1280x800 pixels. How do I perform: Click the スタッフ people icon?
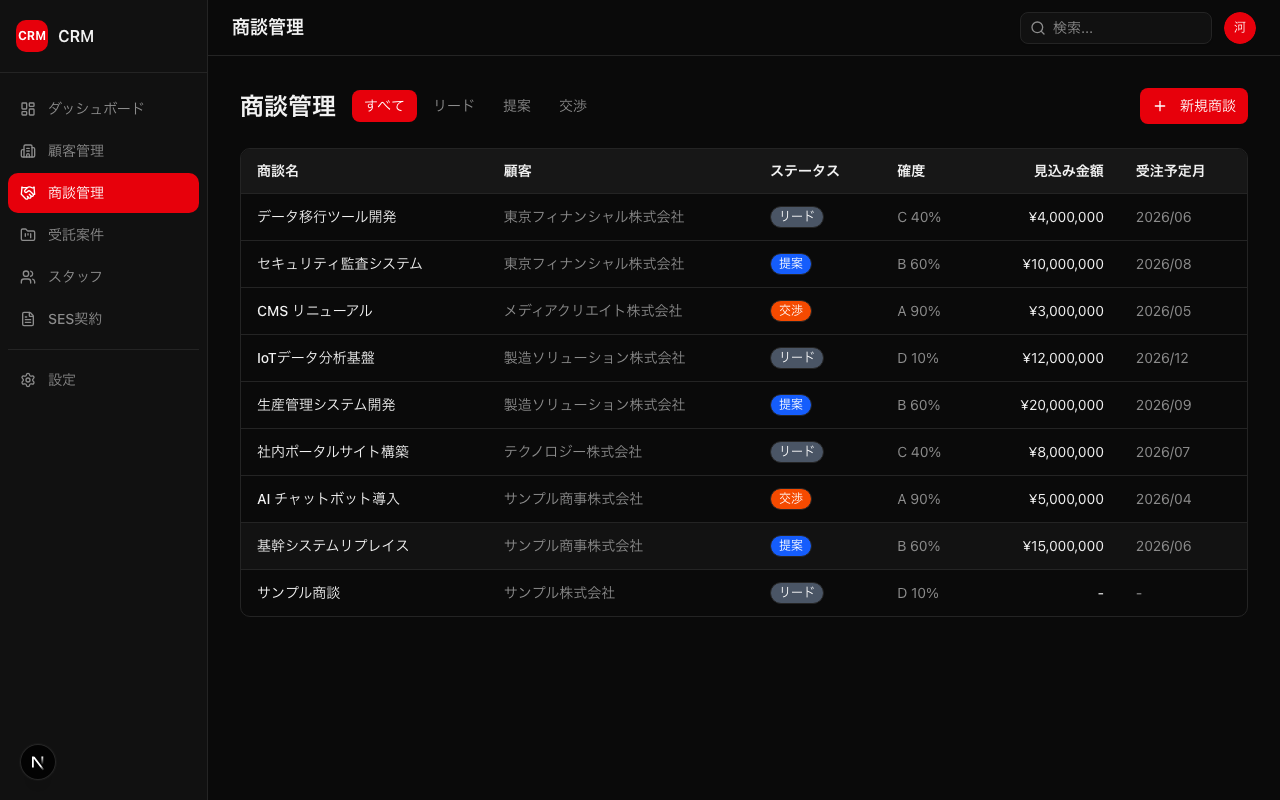point(28,277)
